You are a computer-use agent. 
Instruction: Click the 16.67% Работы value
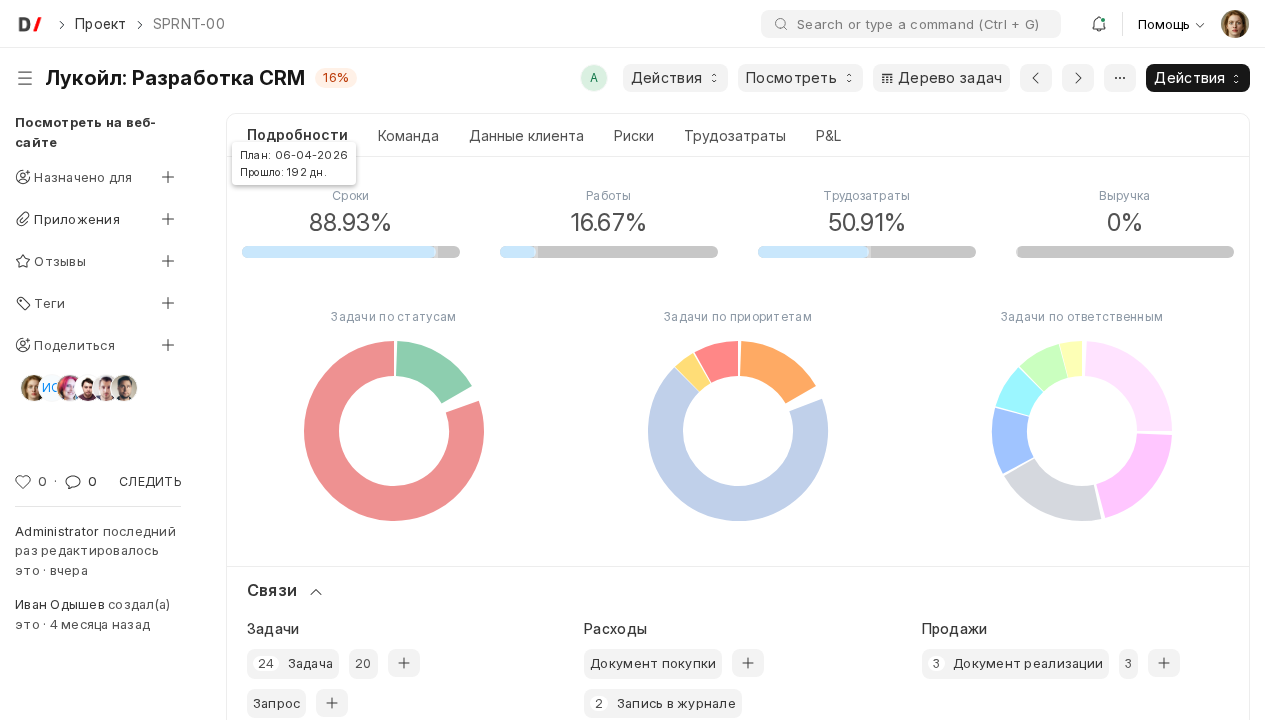609,222
